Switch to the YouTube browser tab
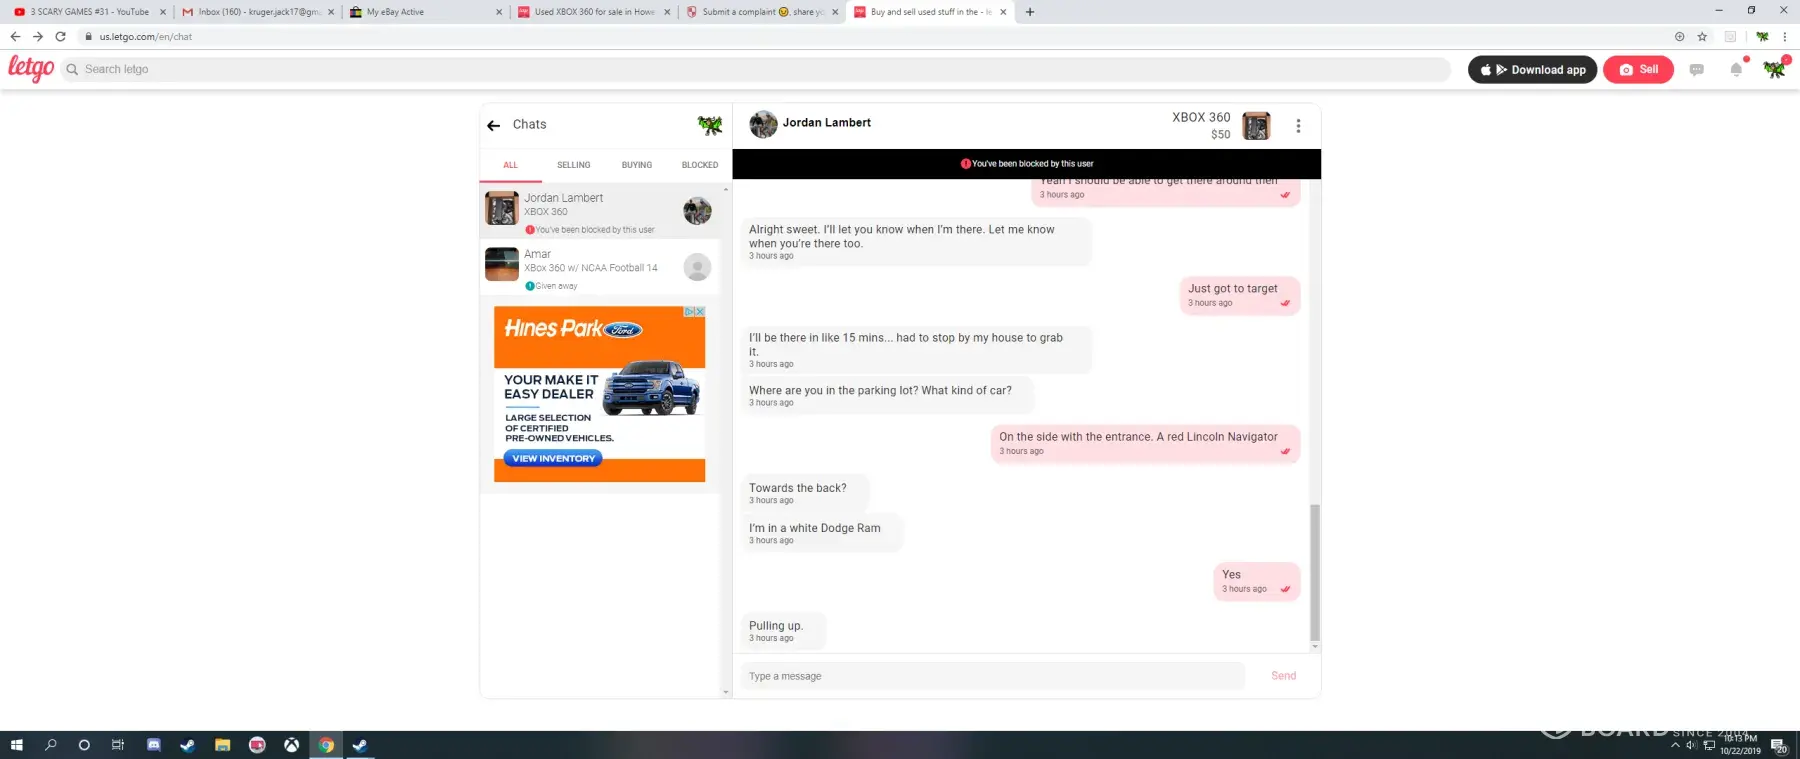This screenshot has height=759, width=1800. pos(88,12)
